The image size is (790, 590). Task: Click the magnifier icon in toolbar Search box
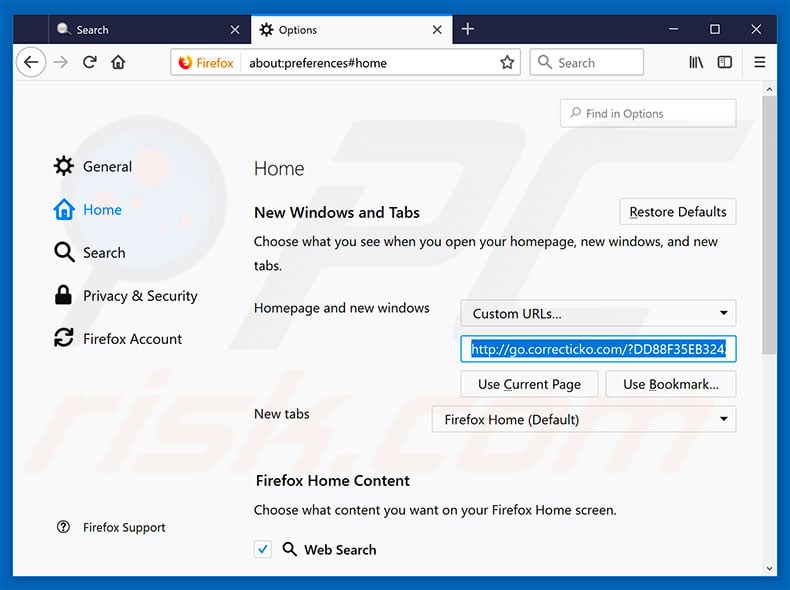(545, 62)
